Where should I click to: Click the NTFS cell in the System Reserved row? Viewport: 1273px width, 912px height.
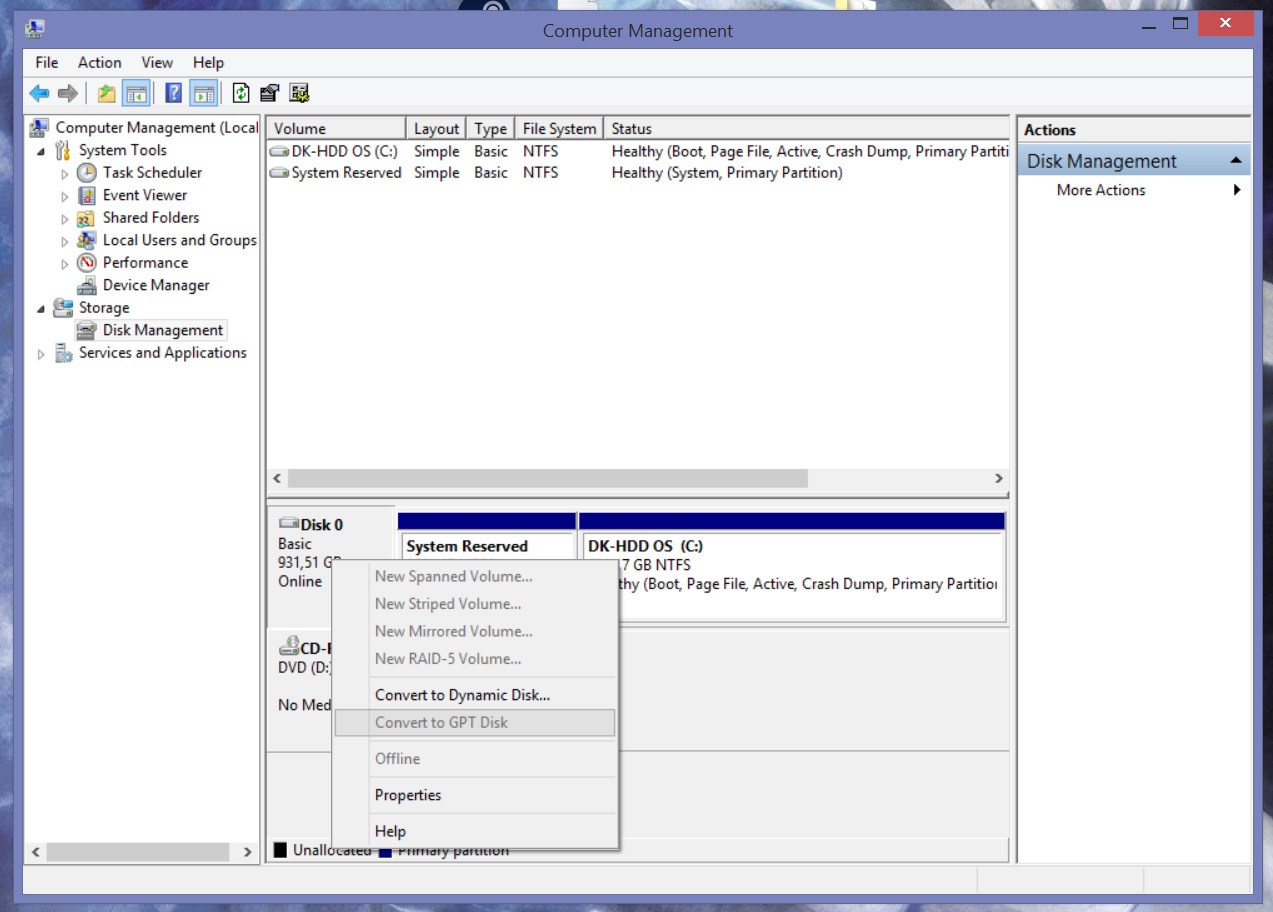[x=541, y=173]
